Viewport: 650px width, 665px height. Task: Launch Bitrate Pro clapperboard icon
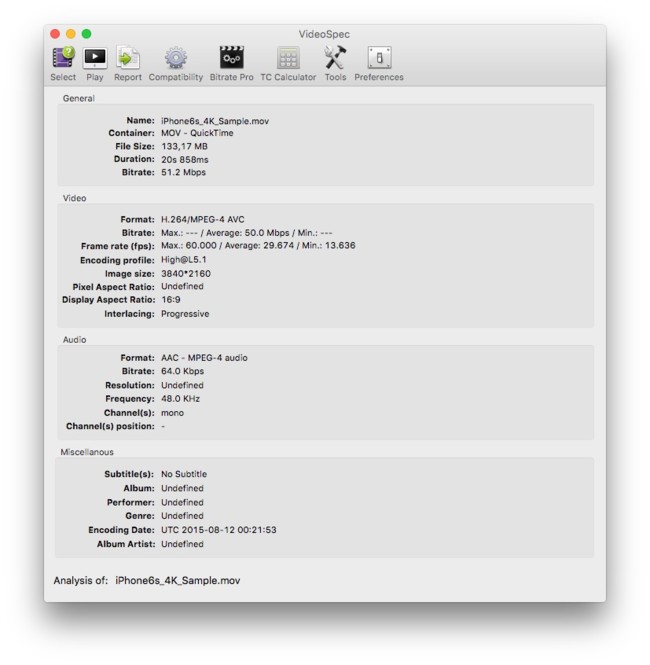point(232,57)
